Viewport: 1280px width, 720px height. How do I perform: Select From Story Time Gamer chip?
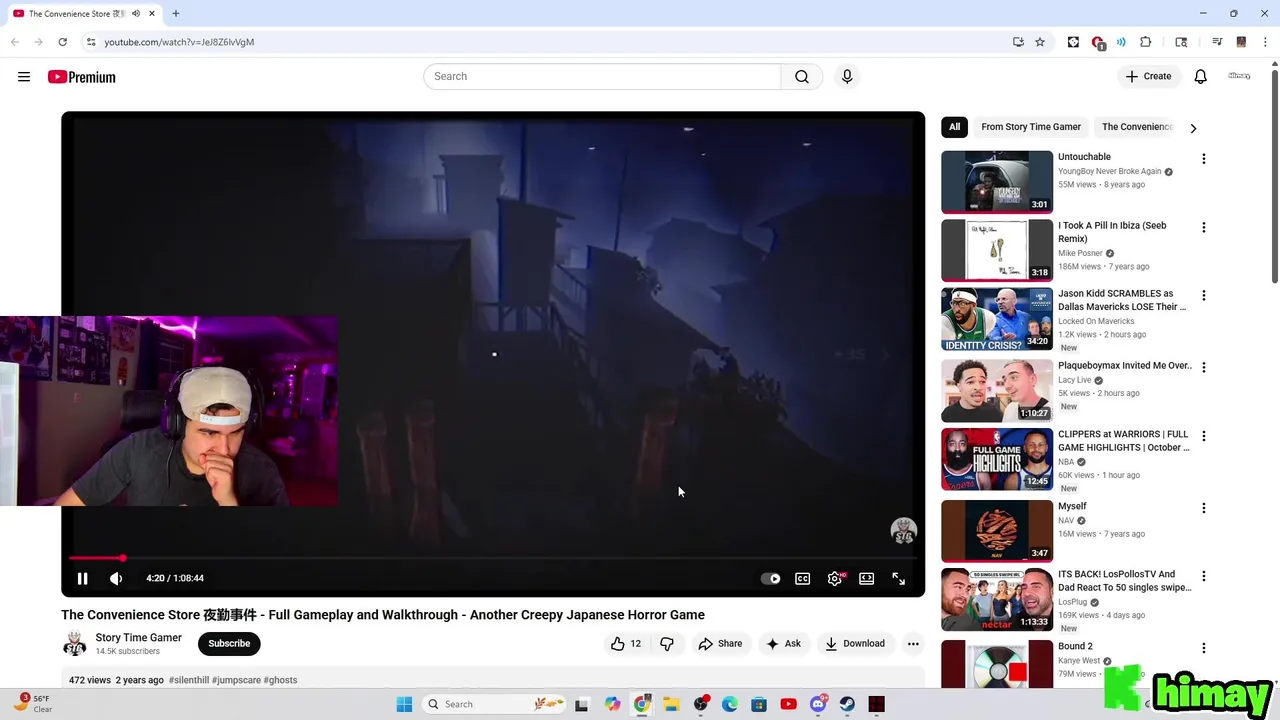(1031, 127)
